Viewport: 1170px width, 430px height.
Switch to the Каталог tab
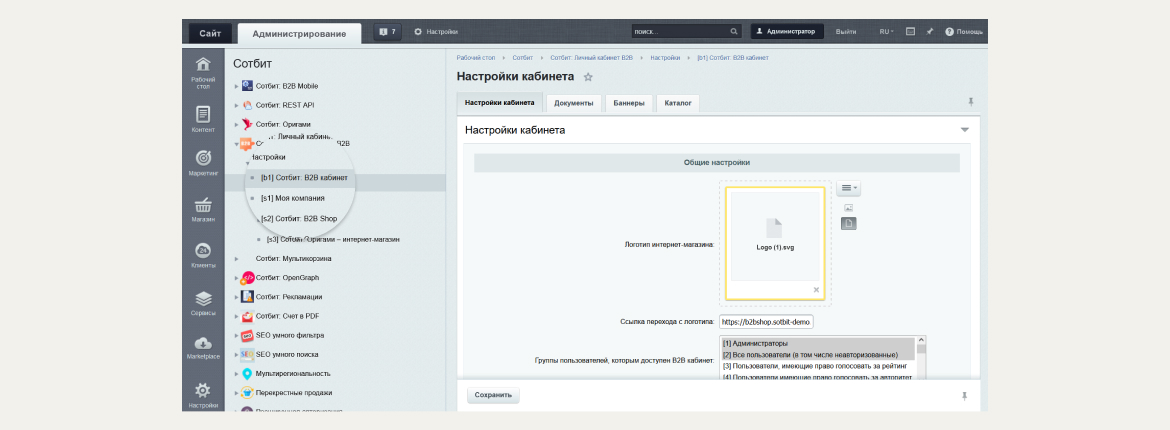click(678, 103)
